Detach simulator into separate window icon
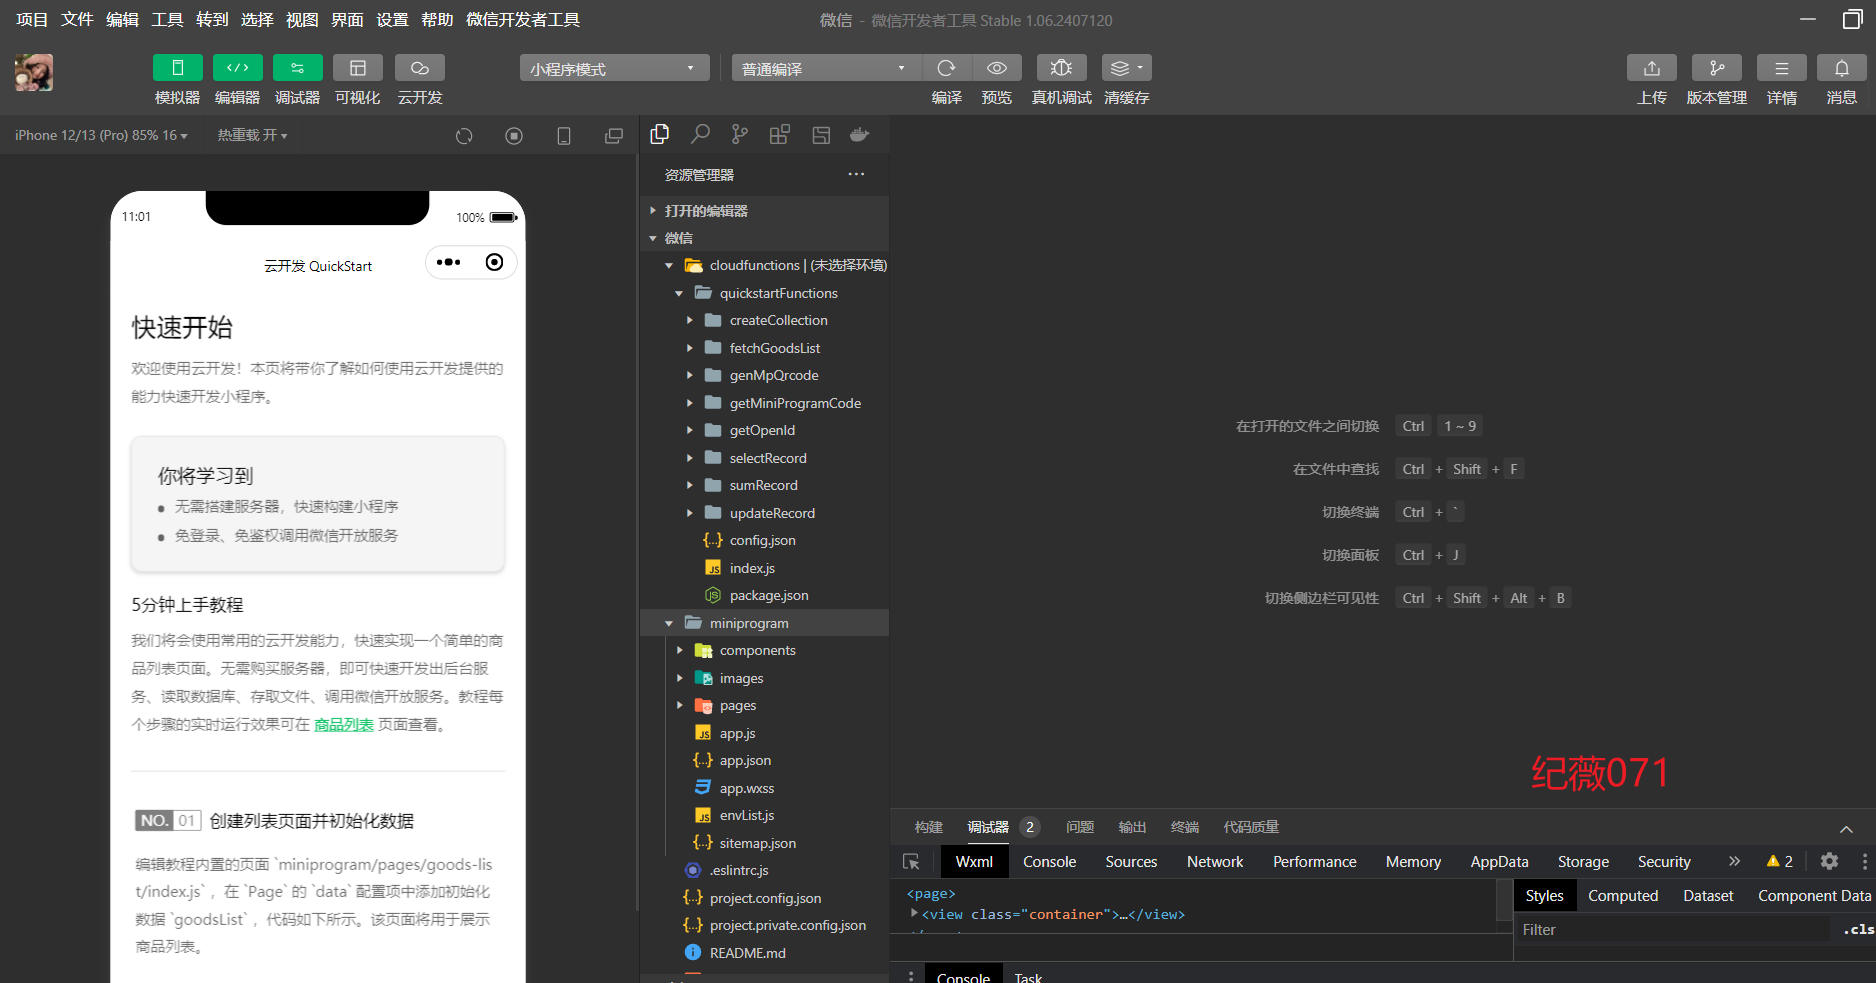 614,136
